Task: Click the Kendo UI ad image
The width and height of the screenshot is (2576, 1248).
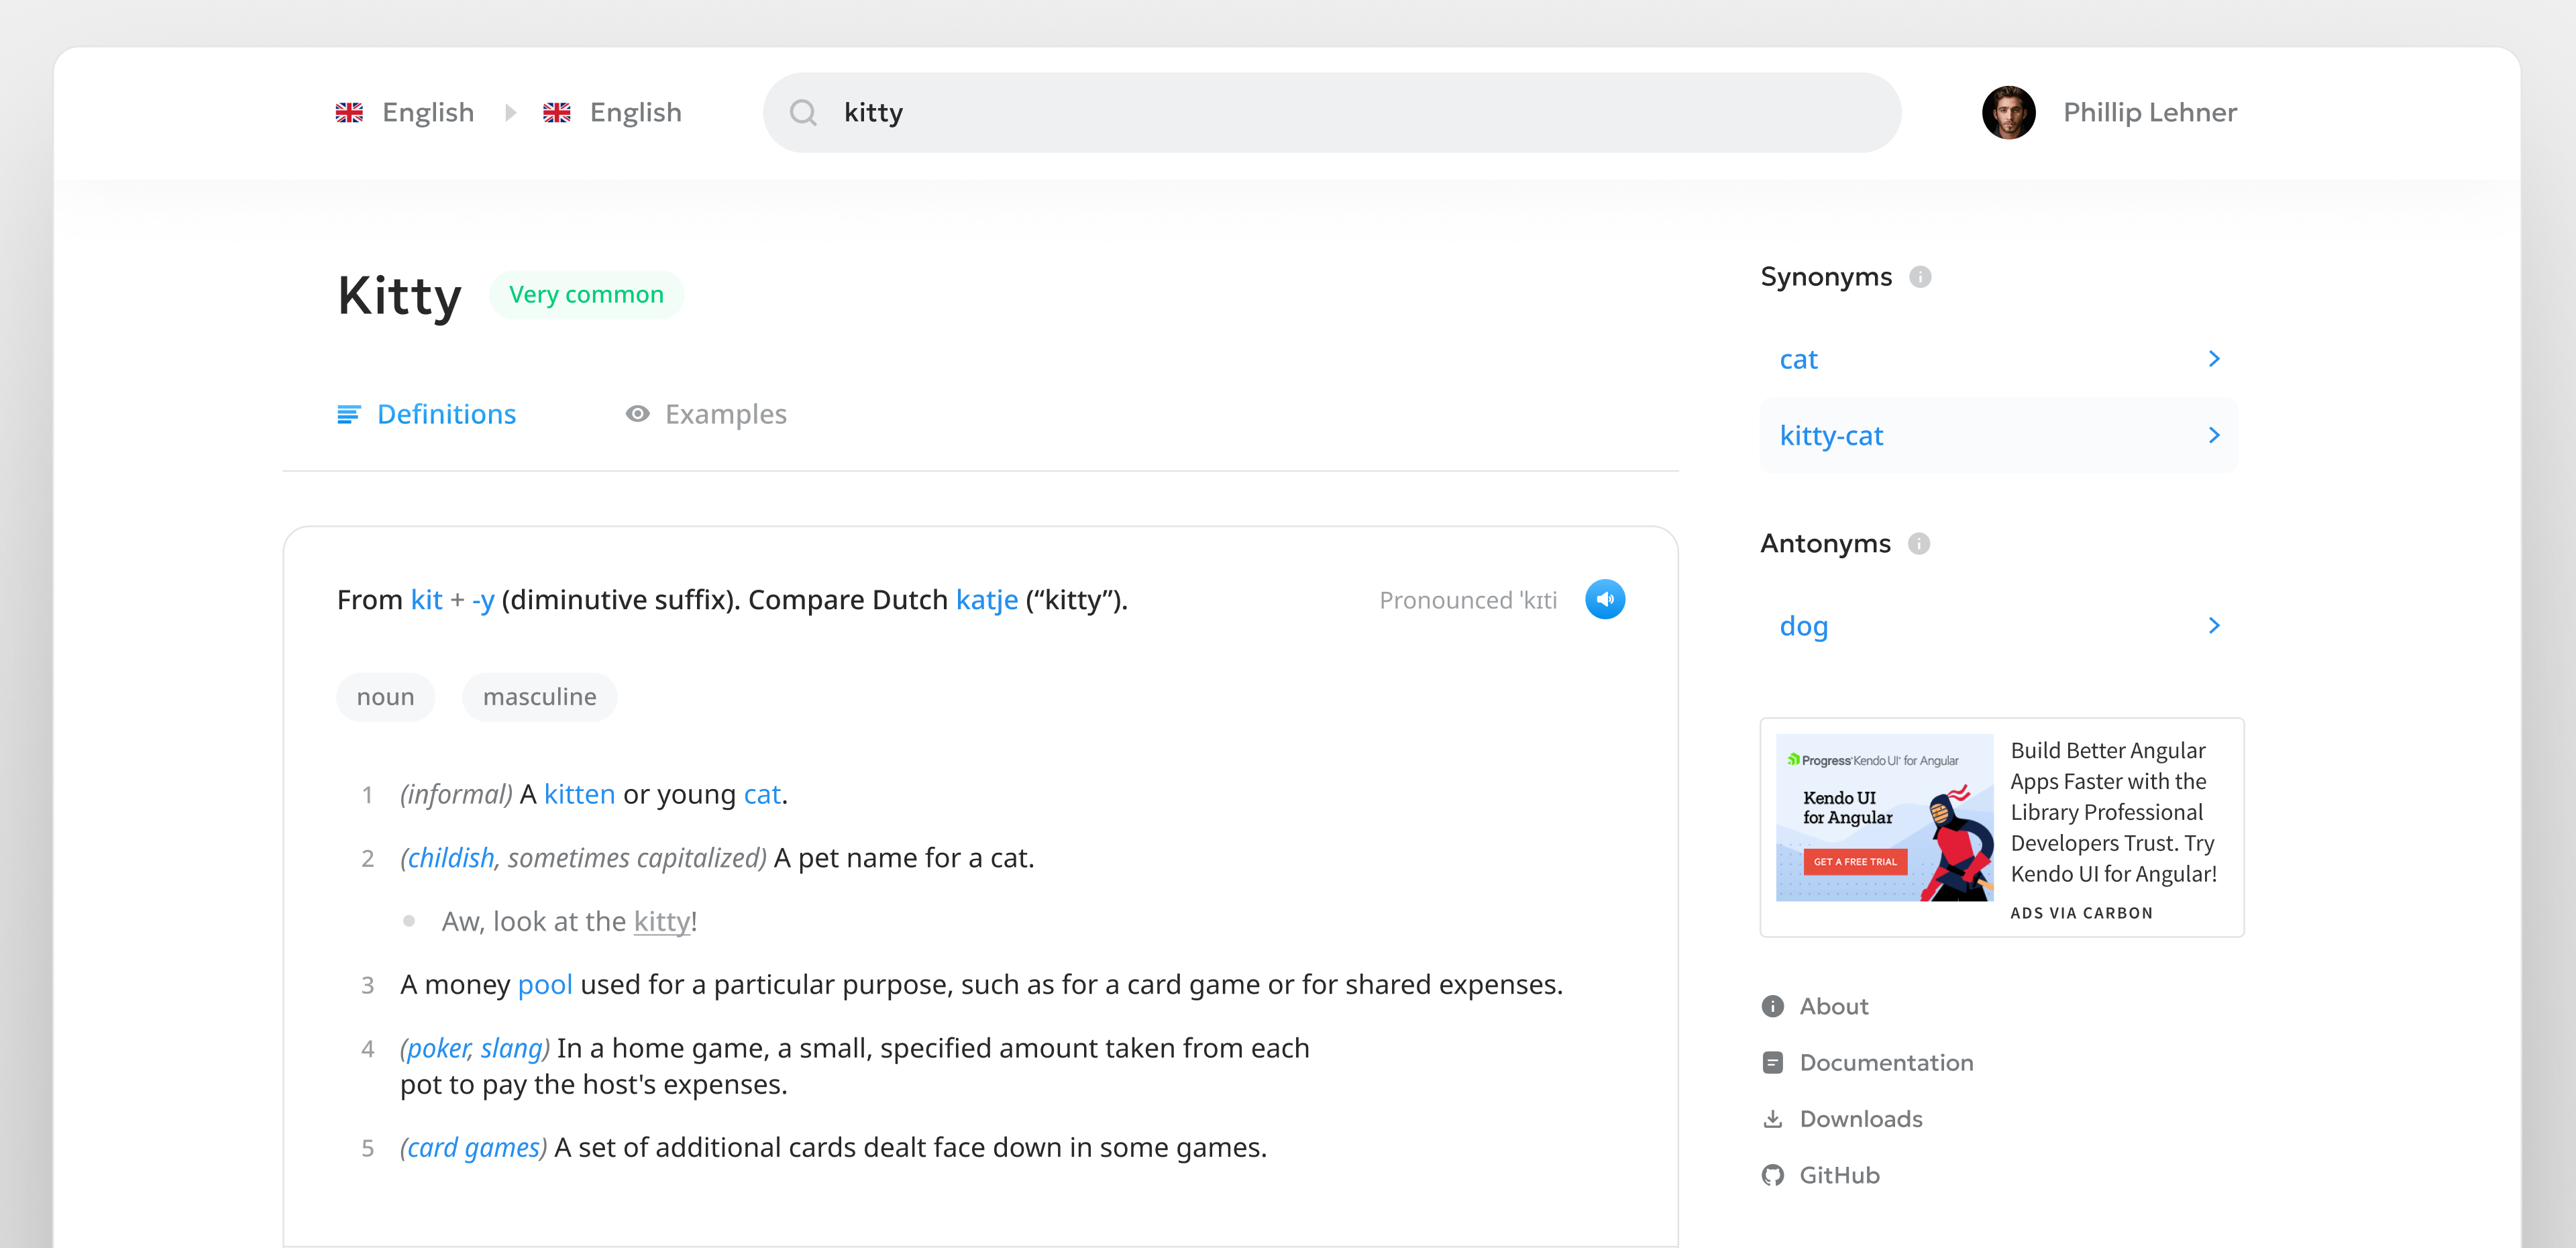Action: [1884, 818]
